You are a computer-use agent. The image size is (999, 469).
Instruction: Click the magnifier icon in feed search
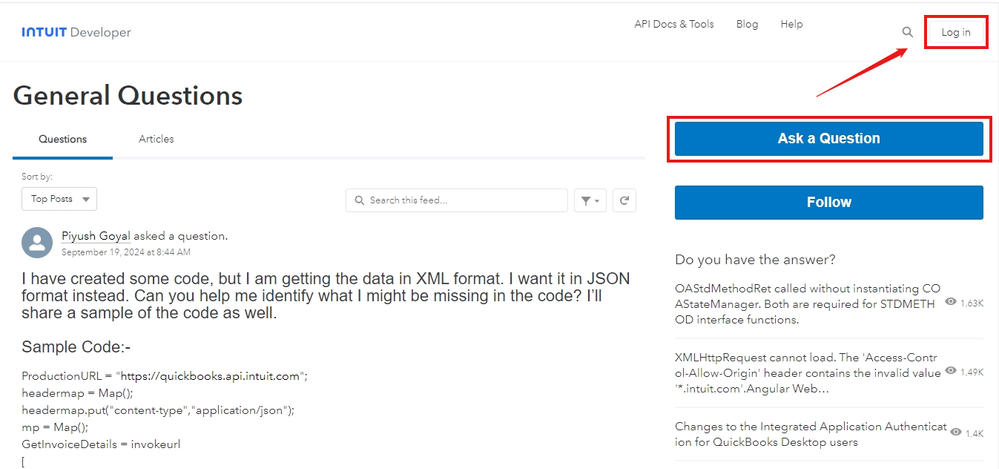360,200
